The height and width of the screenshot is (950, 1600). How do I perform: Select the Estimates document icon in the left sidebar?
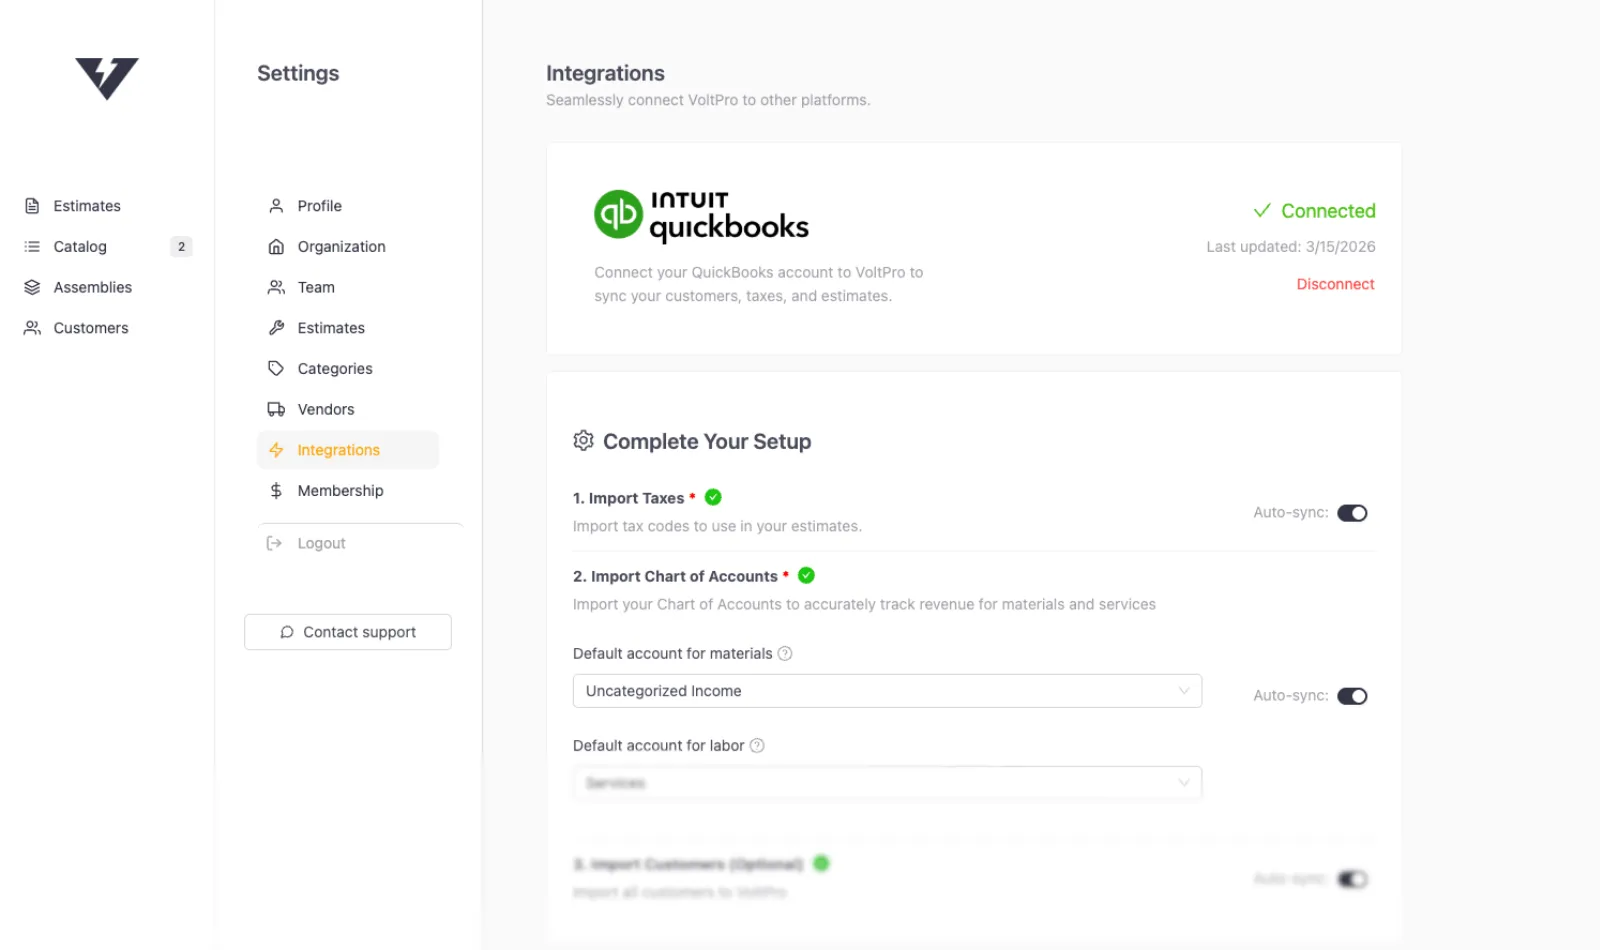pyautogui.click(x=31, y=205)
